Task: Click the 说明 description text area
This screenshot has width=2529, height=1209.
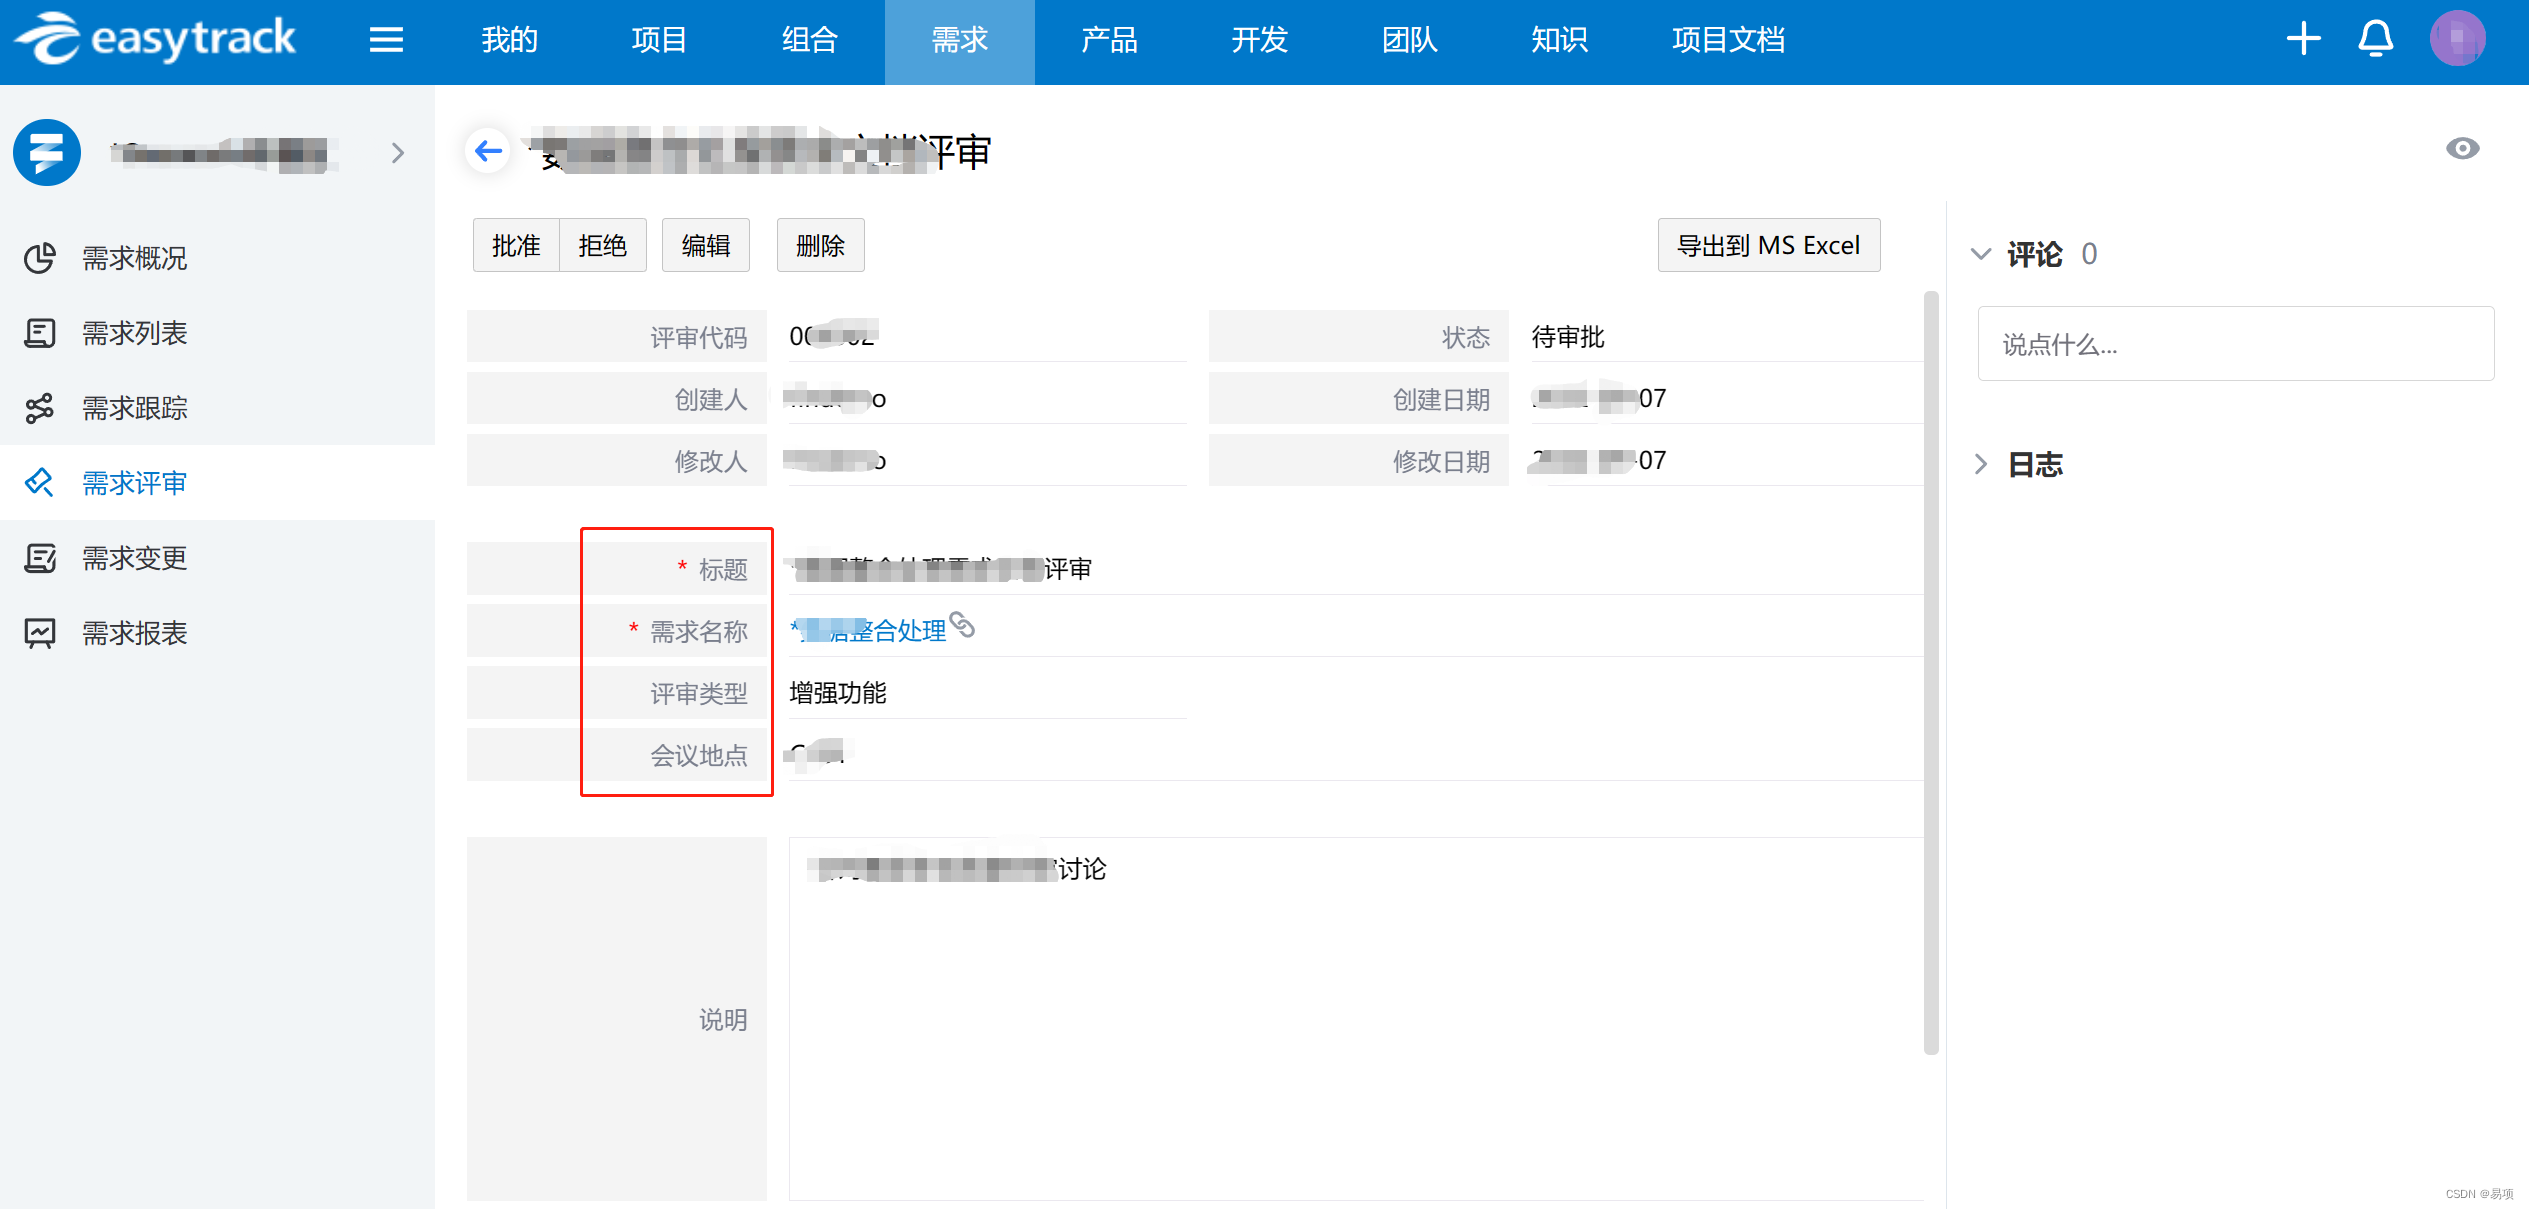Action: [x=1356, y=1018]
